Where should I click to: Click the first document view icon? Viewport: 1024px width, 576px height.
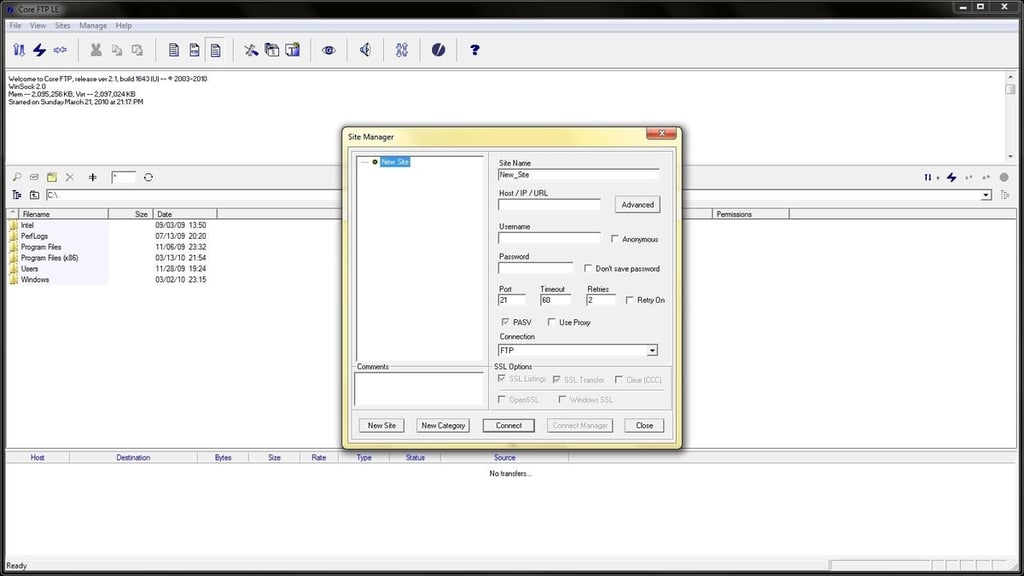(x=174, y=50)
